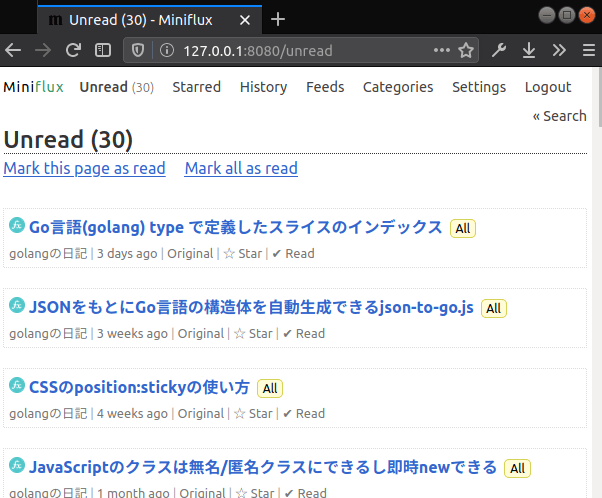Image resolution: width=602 pixels, height=498 pixels.
Task: Toggle the browser sidebar icon
Action: (x=103, y=50)
